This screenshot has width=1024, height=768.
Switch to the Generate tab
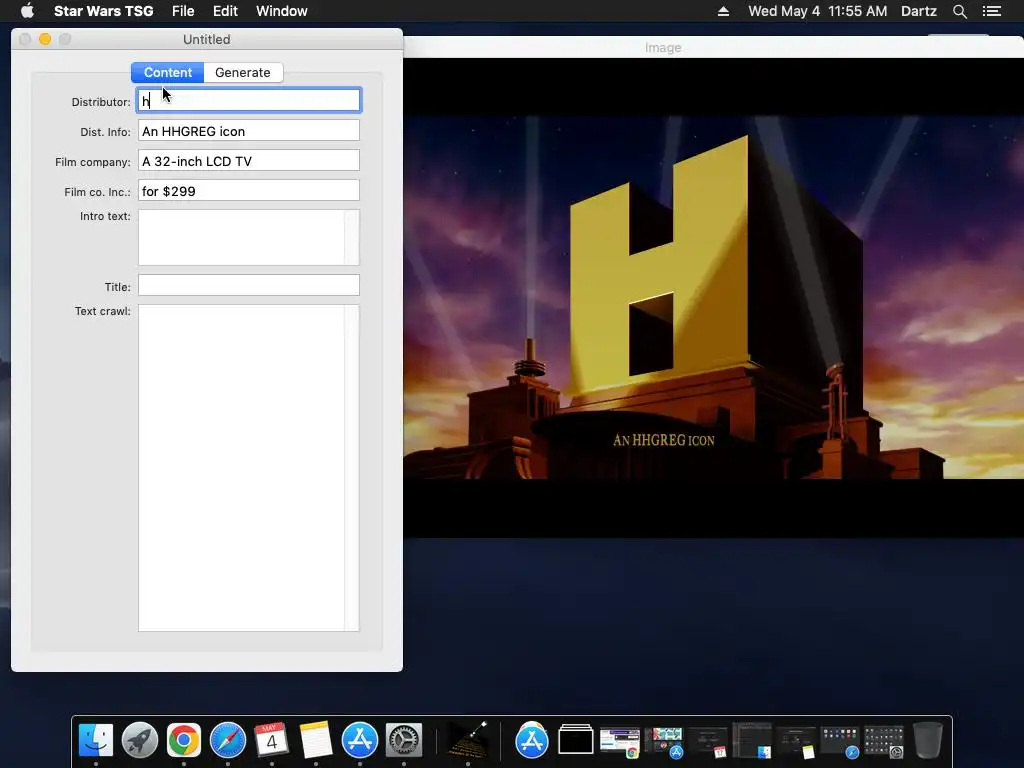[243, 72]
